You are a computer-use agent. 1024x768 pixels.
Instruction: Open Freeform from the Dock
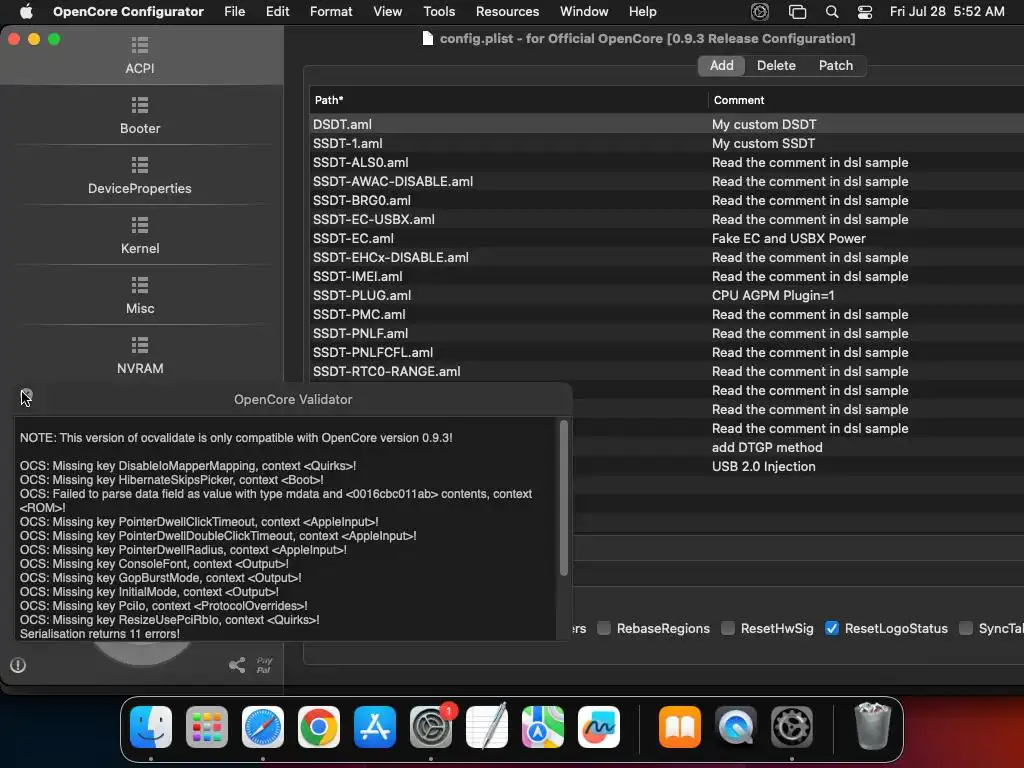coord(599,727)
